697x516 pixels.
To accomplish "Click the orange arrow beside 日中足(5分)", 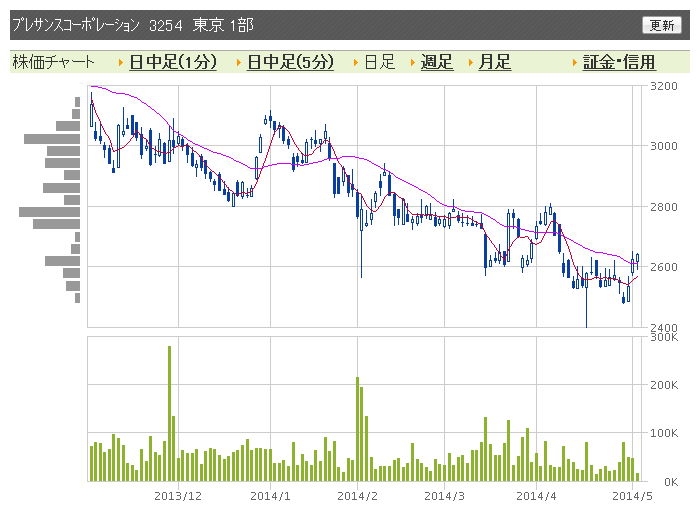I will (239, 63).
